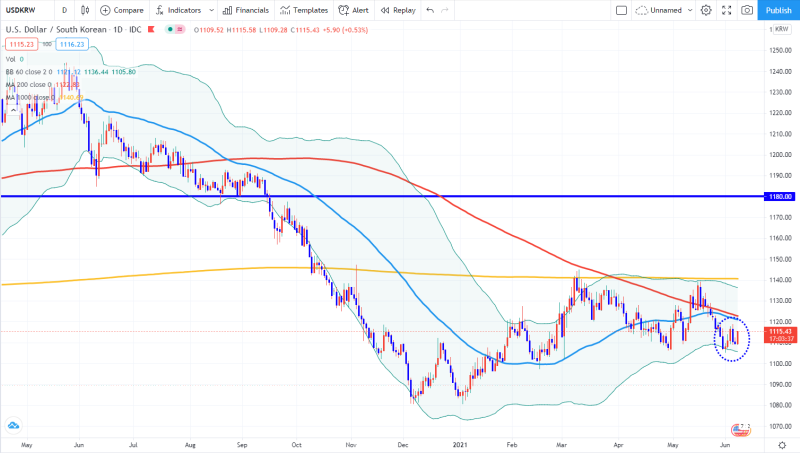Click the blue cloud icon at bottom left

tap(13, 424)
